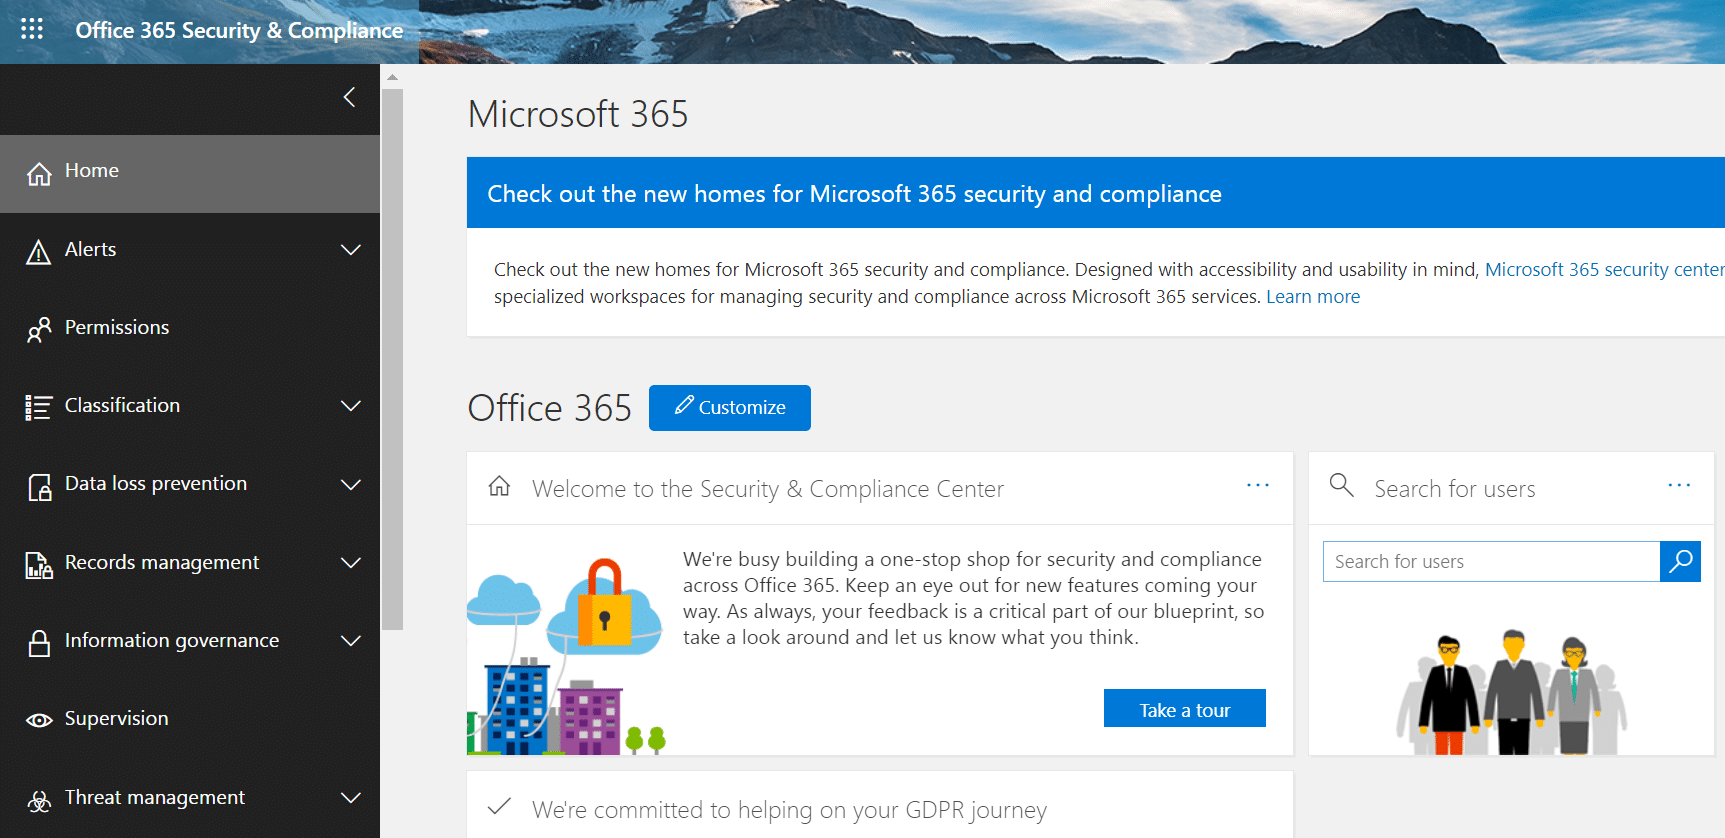This screenshot has width=1725, height=838.
Task: Collapse the navigation pane with the arrow
Action: [348, 97]
